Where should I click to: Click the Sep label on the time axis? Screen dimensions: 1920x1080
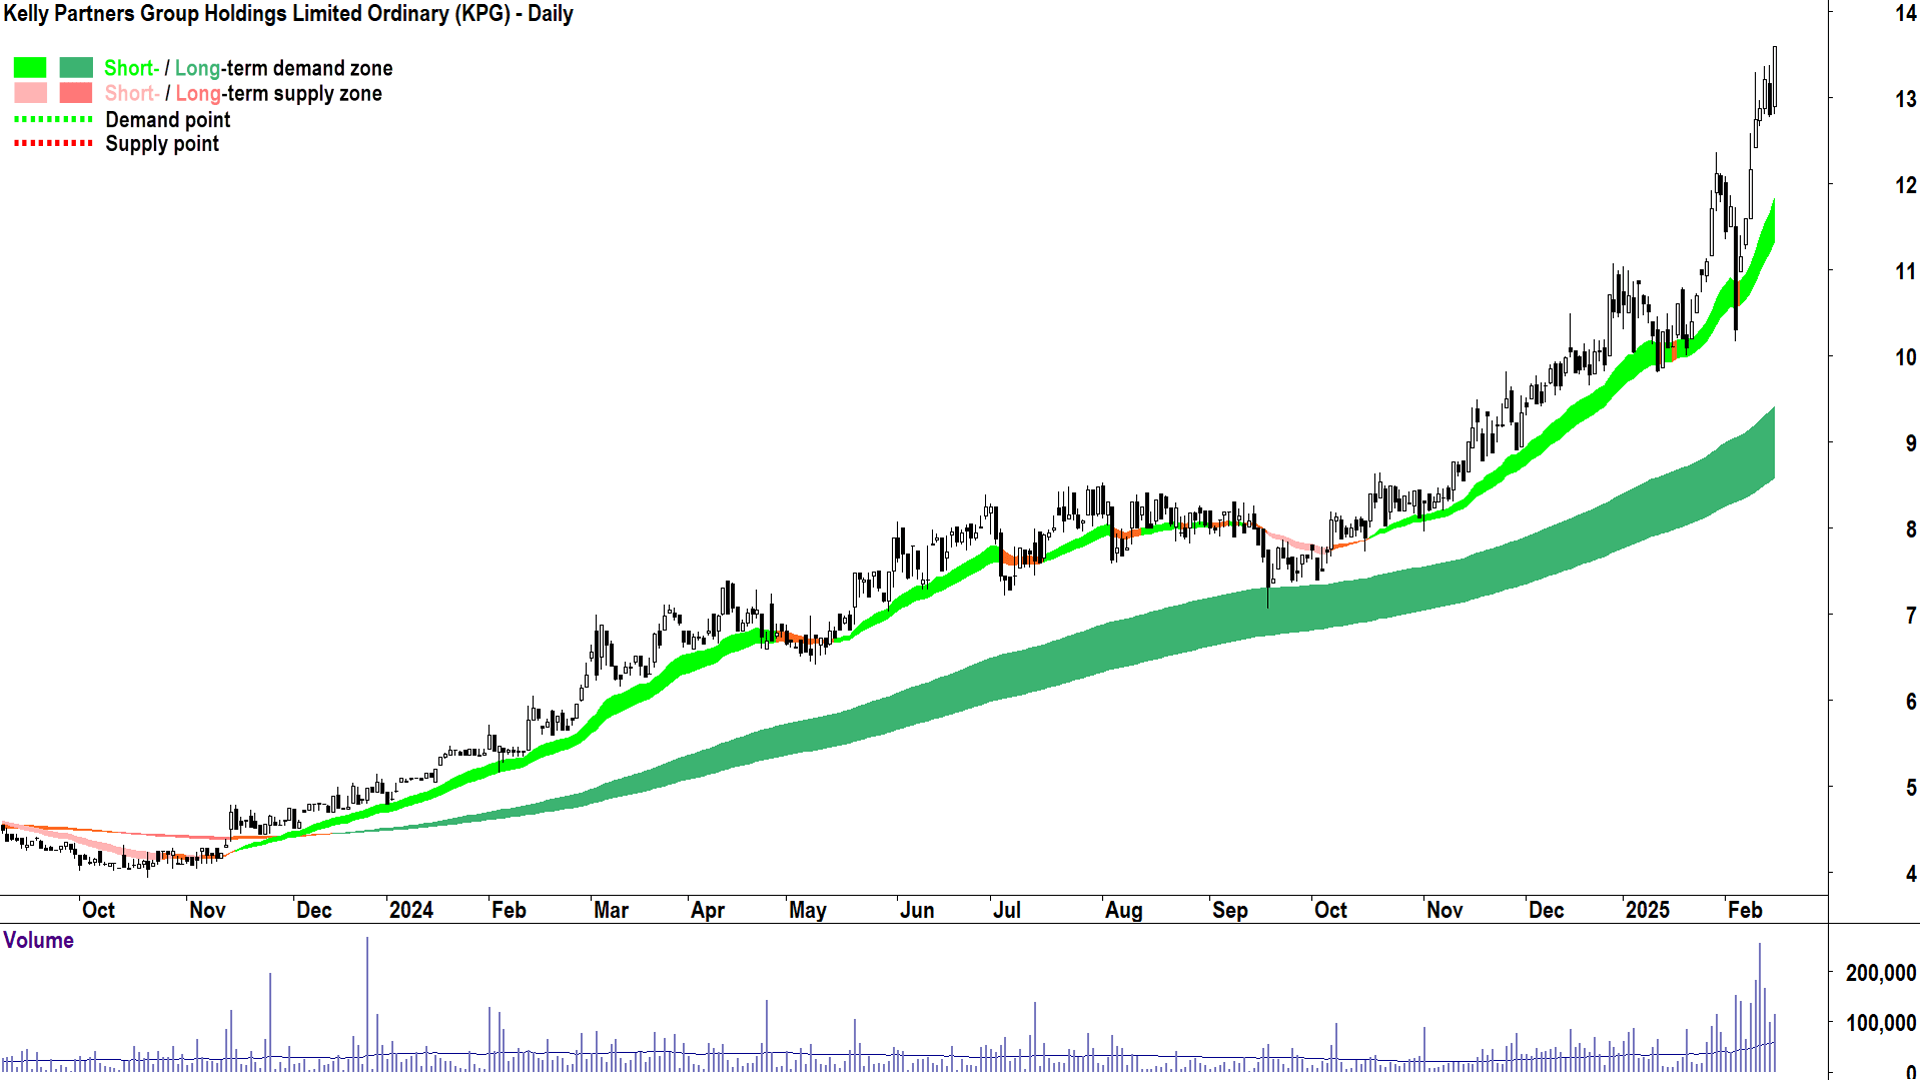1230,910
